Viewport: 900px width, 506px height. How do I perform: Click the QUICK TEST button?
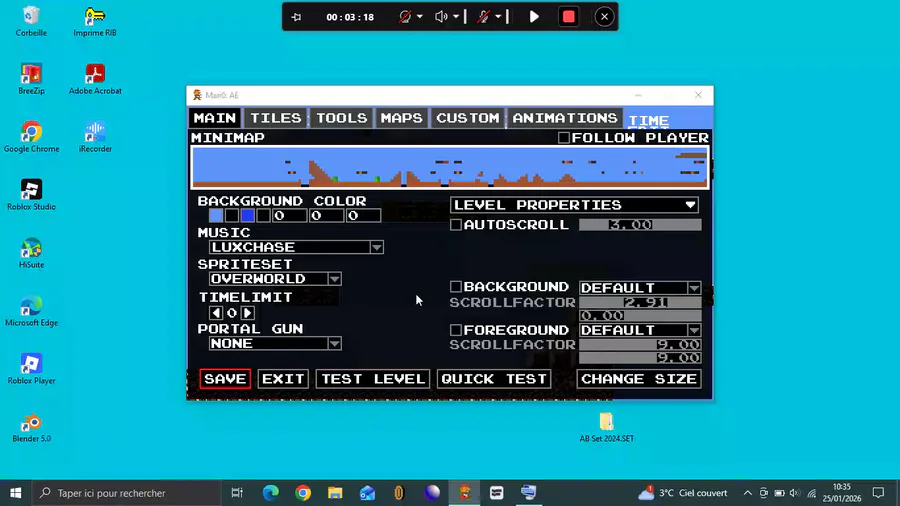tap(494, 379)
